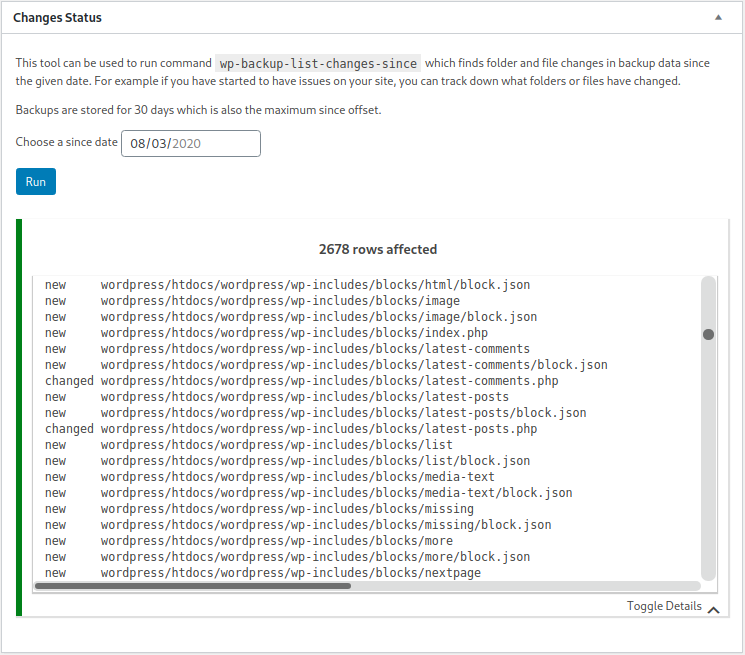The image size is (745, 655).
Task: Select the blocks/nextpage row
Action: (x=263, y=573)
